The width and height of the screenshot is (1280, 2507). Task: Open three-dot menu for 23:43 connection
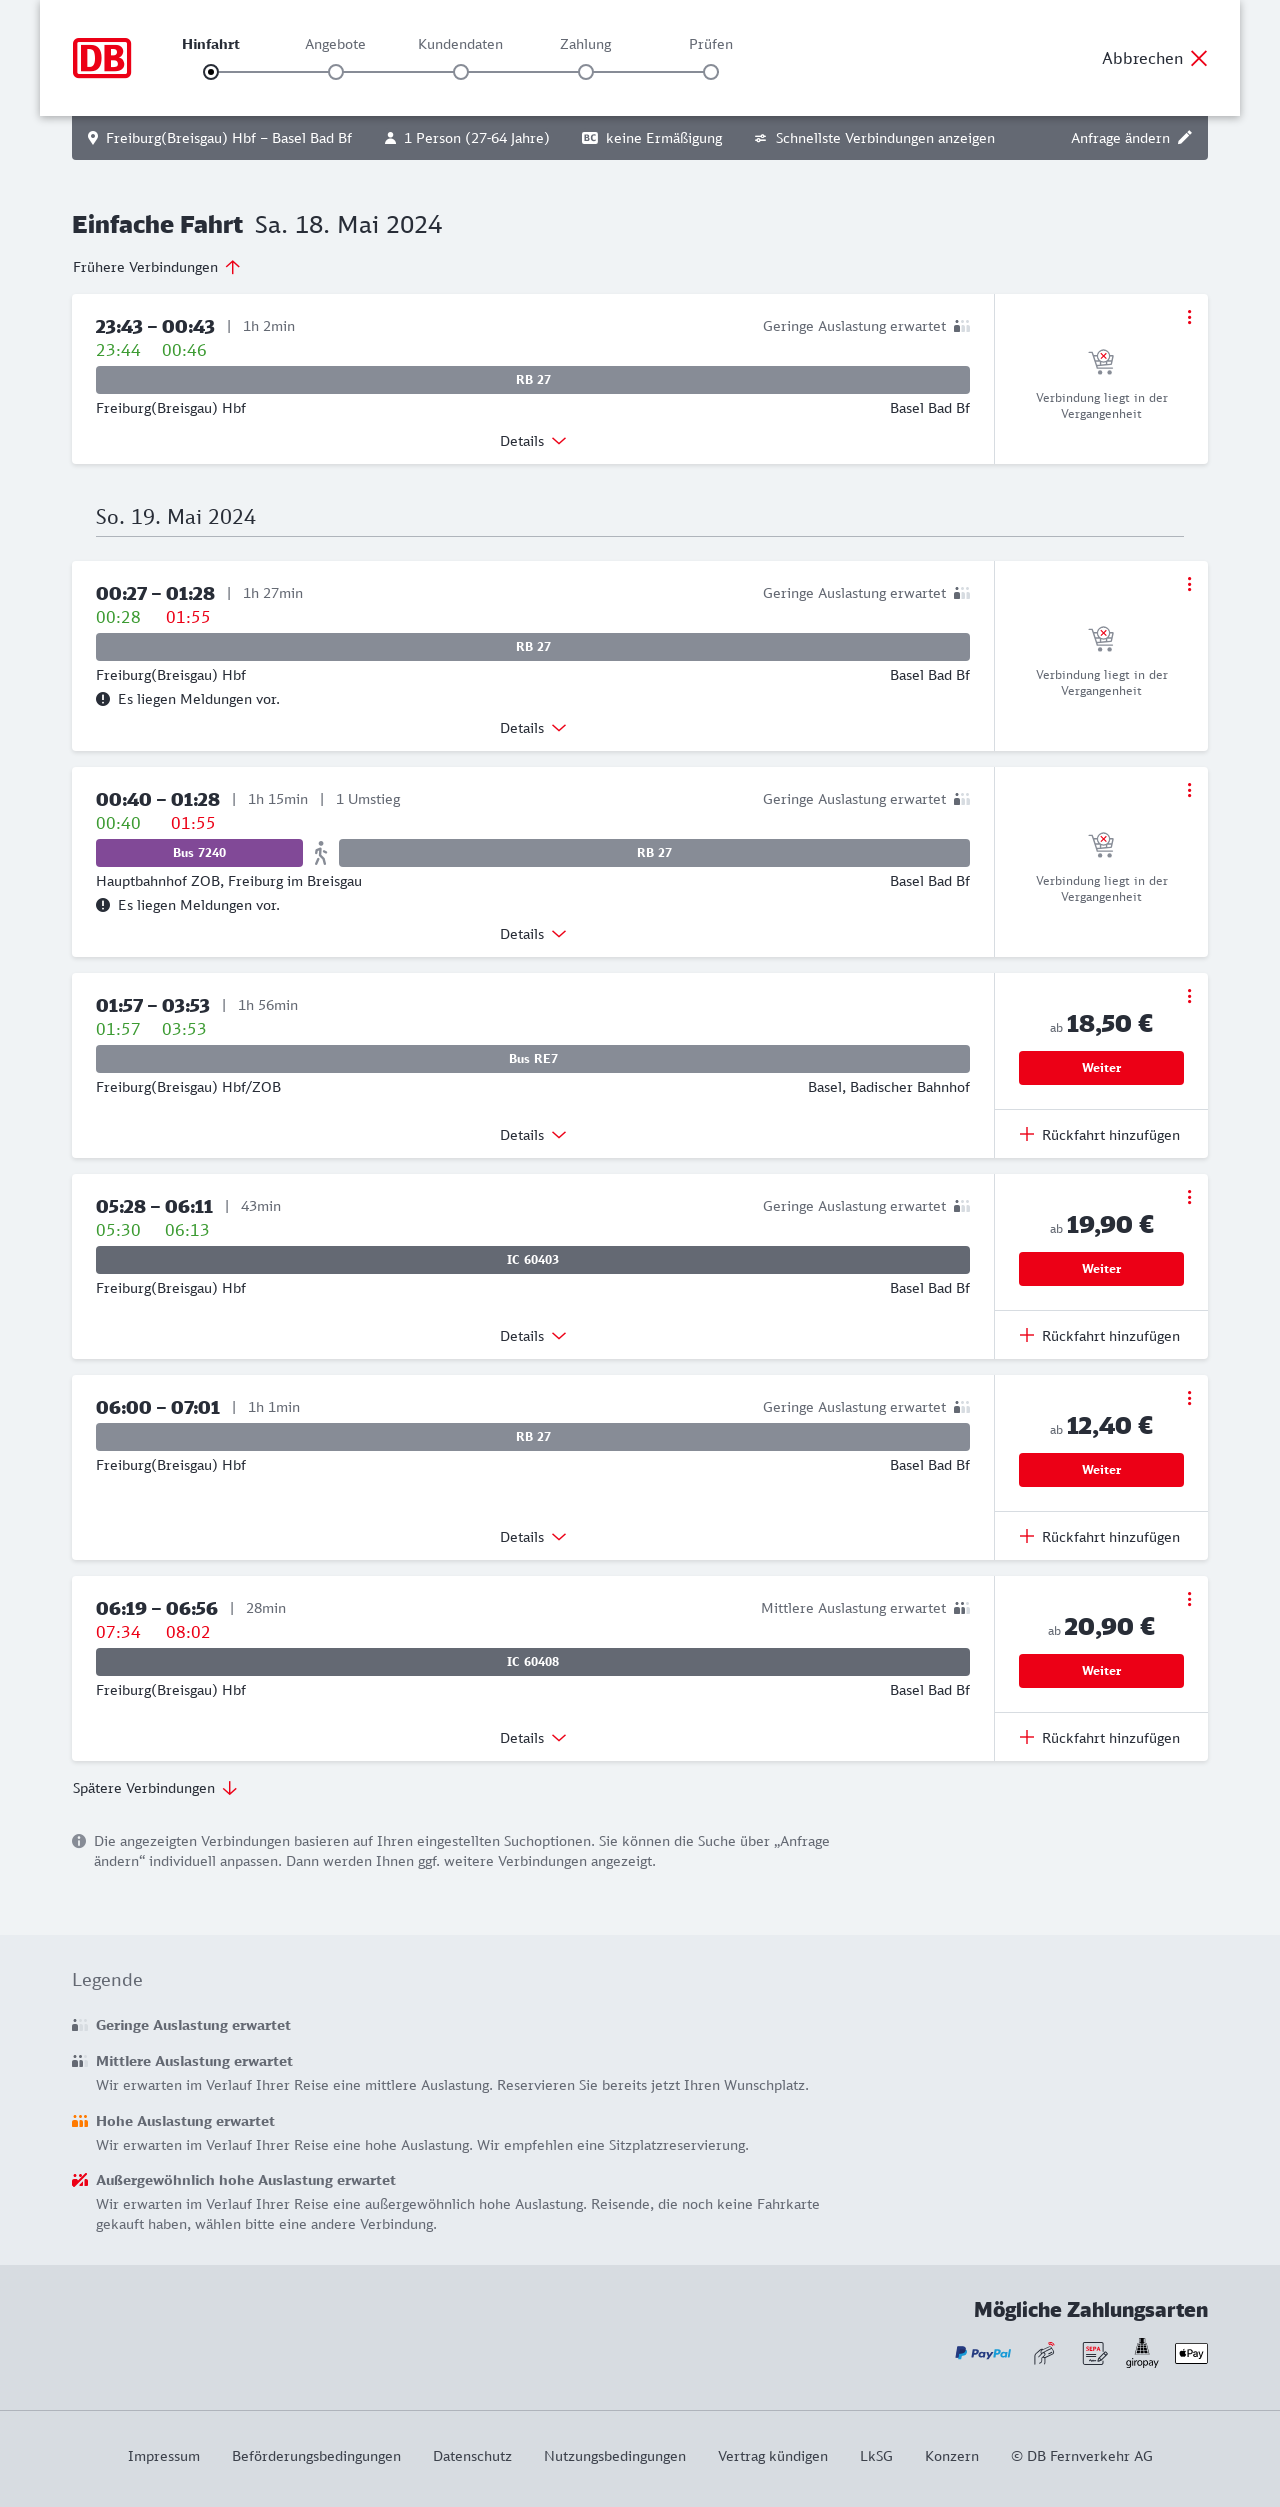point(1189,317)
